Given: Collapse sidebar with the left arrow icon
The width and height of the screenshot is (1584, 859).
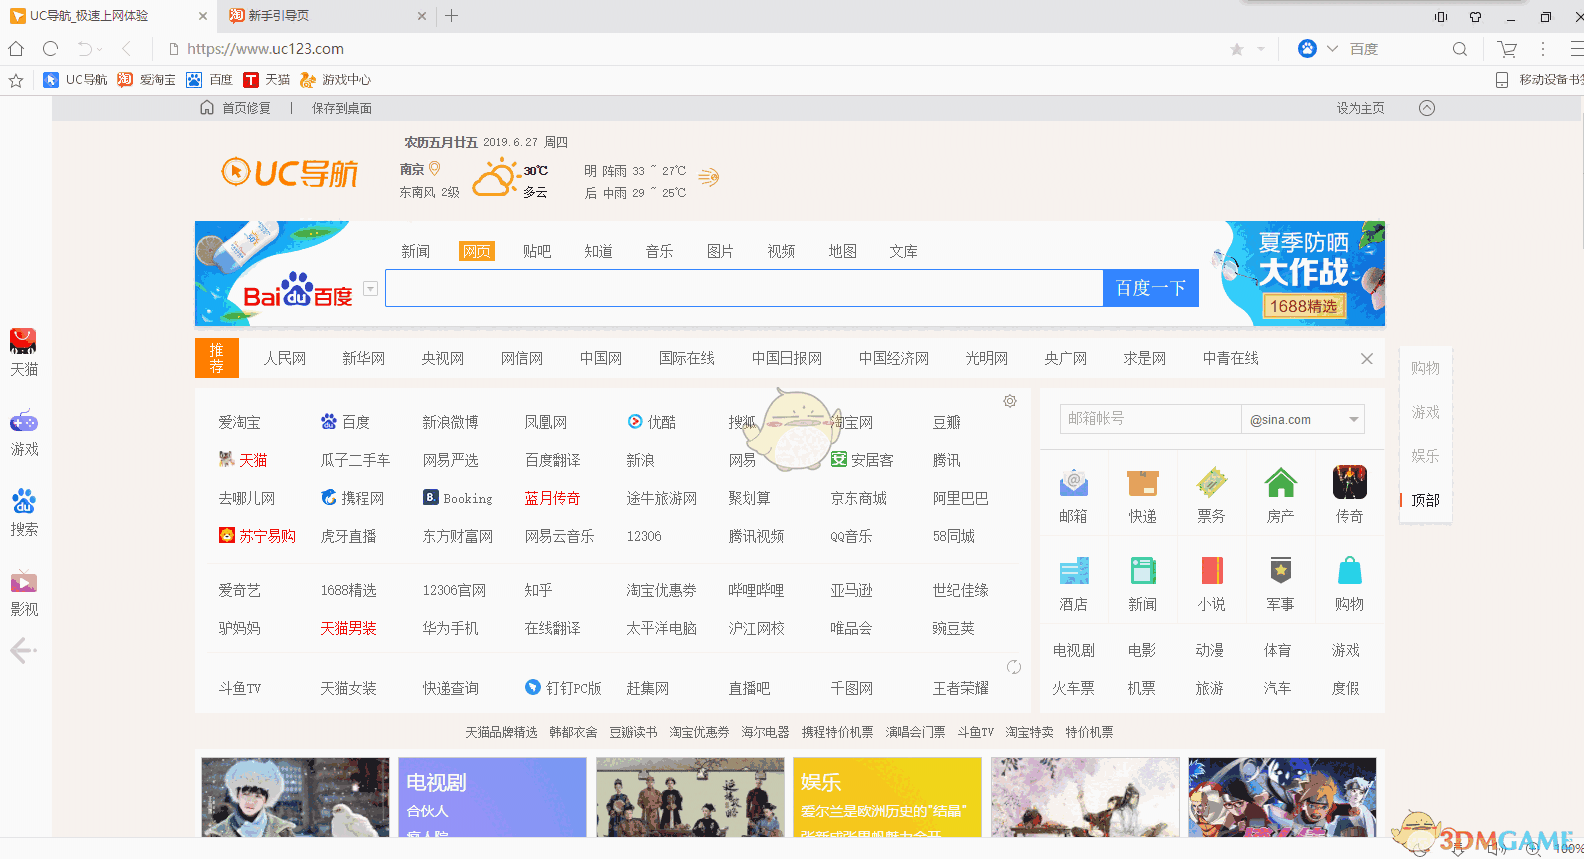Looking at the screenshot, I should point(23,651).
